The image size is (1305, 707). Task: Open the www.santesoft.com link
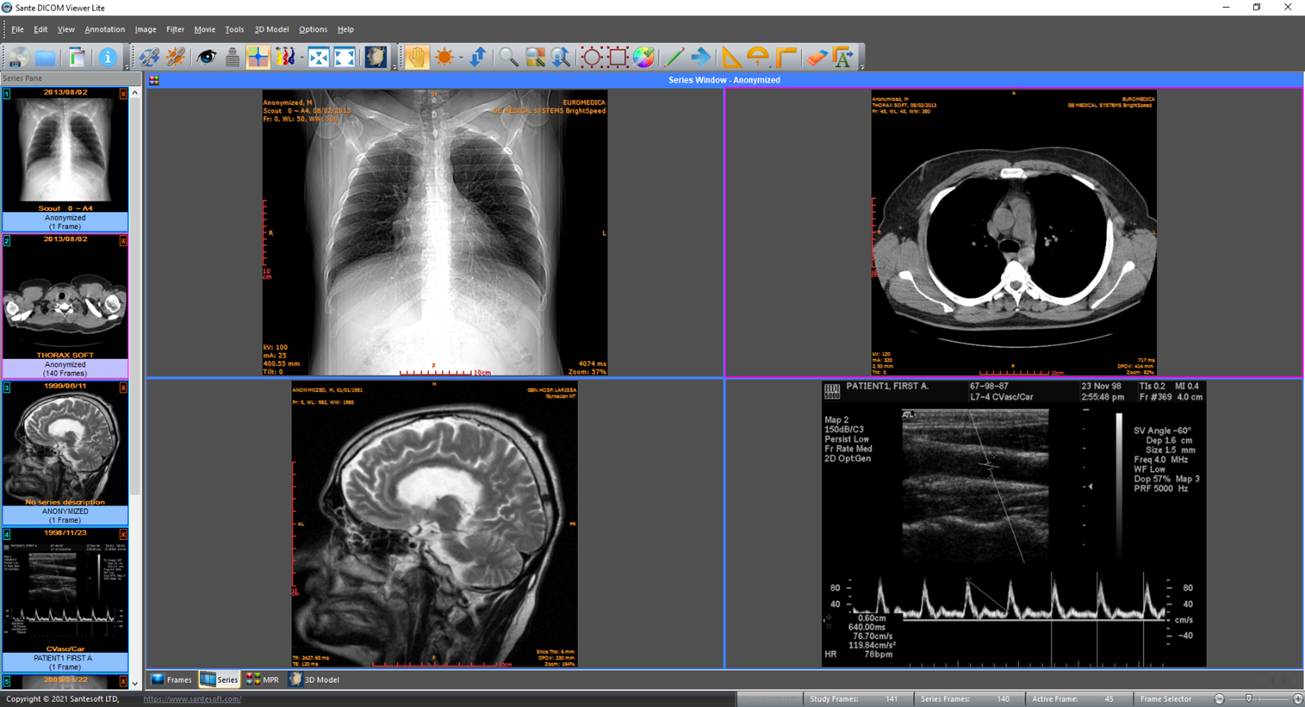point(192,699)
